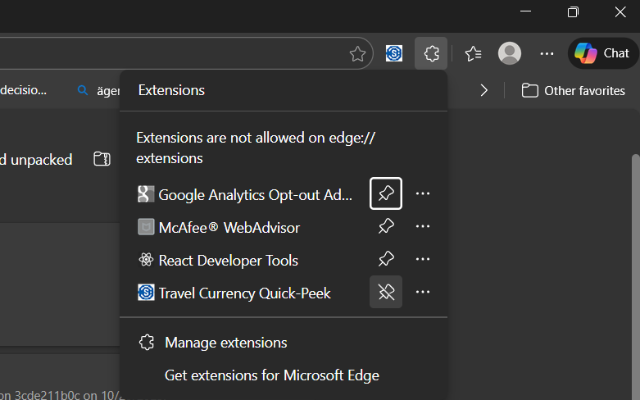Select the React Developer Tools entry
Screen dimensions: 640x400
(228, 260)
